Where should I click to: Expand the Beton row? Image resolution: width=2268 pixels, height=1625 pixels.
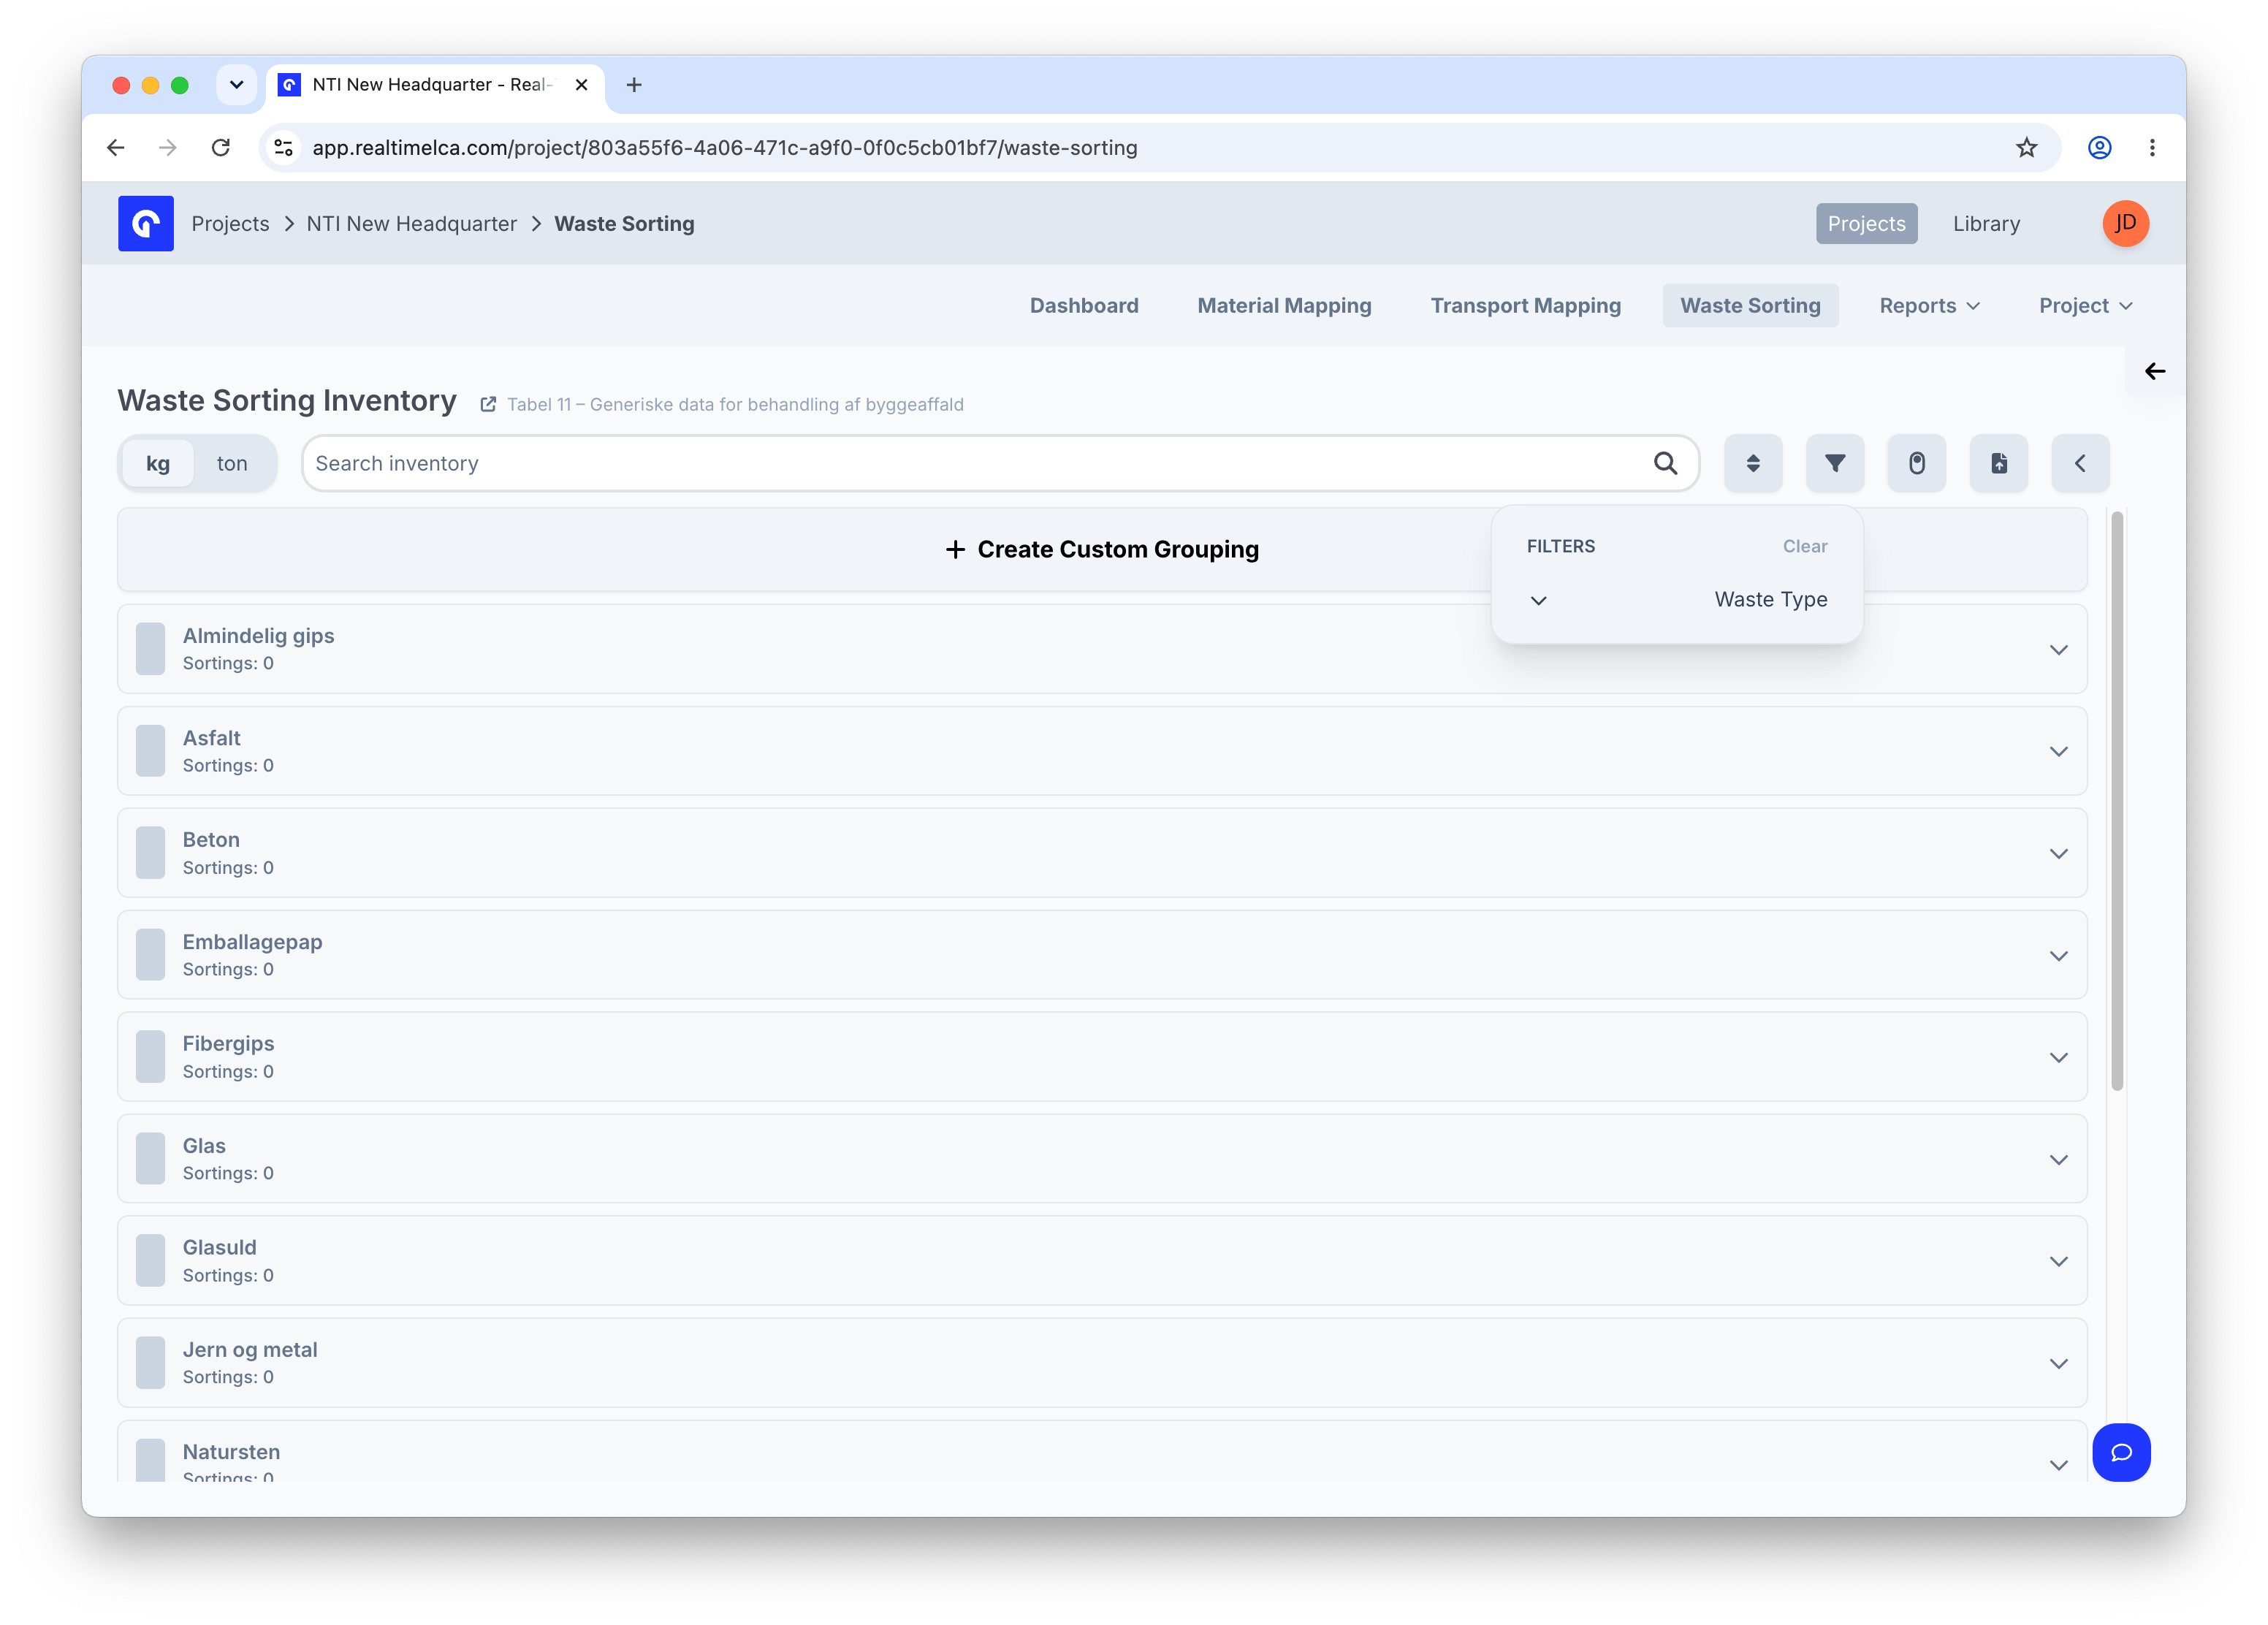pyautogui.click(x=2059, y=853)
